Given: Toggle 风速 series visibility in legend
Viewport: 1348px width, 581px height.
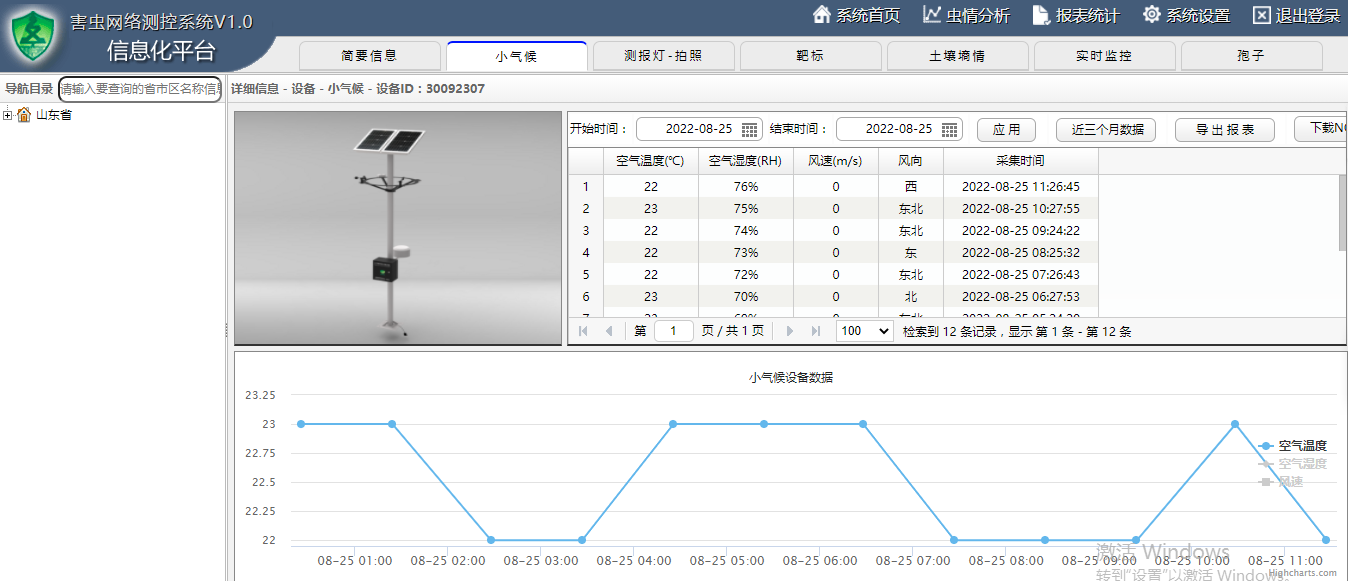Looking at the screenshot, I should pyautogui.click(x=1290, y=481).
